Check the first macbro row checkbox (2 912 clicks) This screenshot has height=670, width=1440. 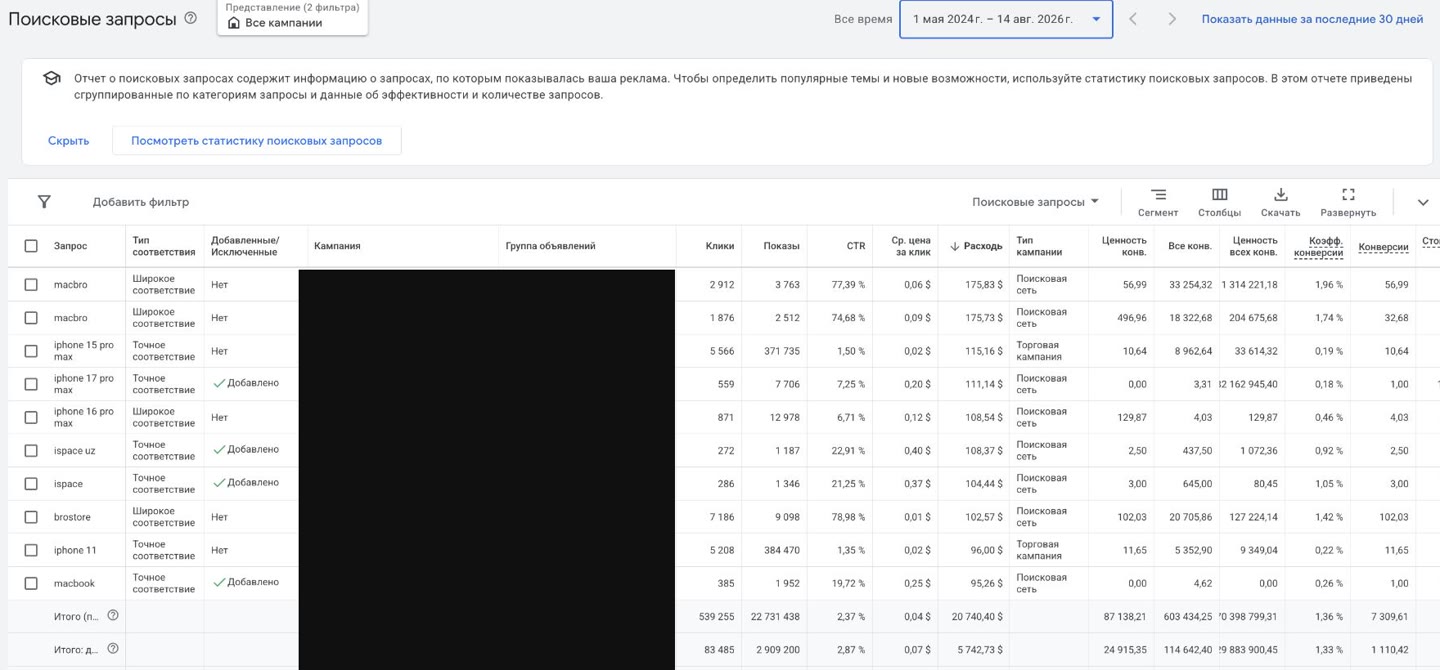pyautogui.click(x=31, y=285)
